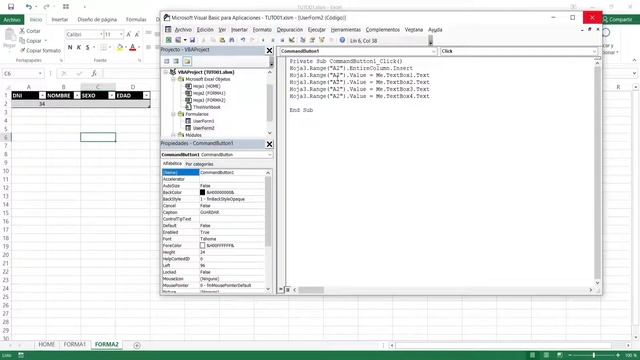Click the Pegar paste icon in Excel ribbon

pyautogui.click(x=9, y=39)
